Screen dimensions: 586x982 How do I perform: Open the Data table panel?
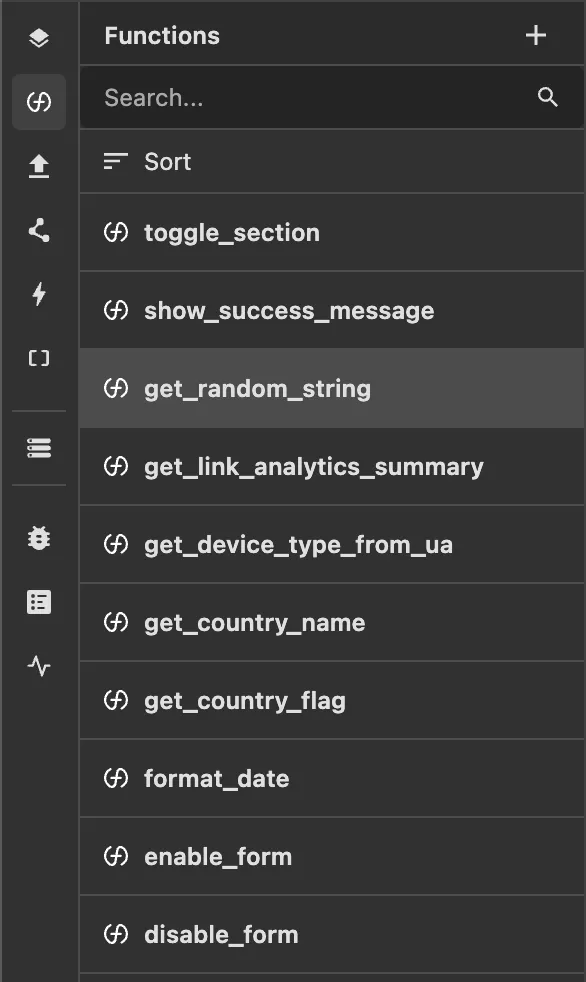[39, 601]
